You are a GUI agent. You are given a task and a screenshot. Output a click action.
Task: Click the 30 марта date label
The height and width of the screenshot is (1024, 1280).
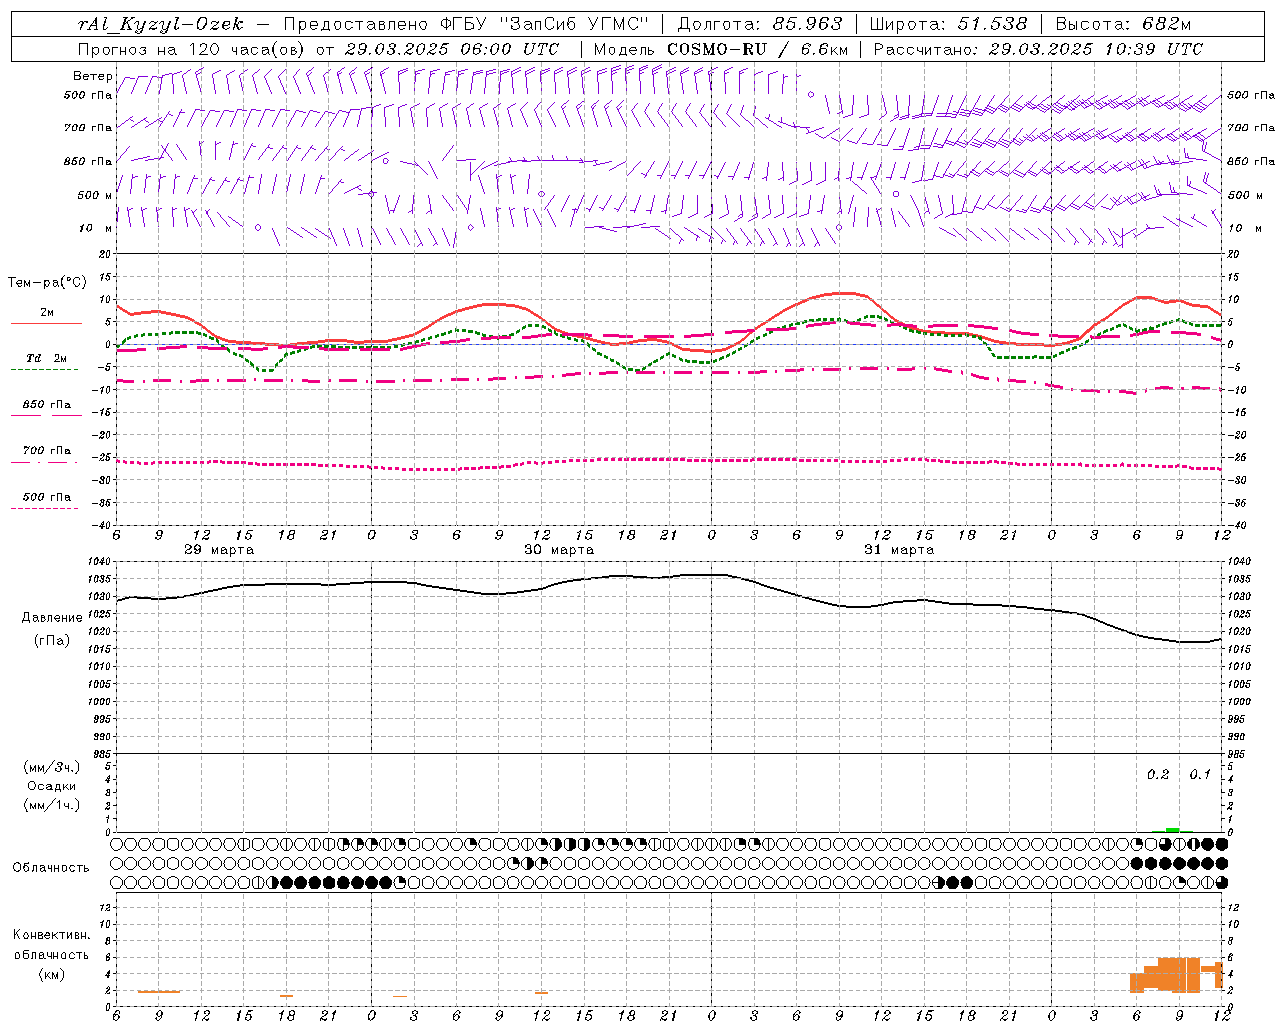coord(559,550)
